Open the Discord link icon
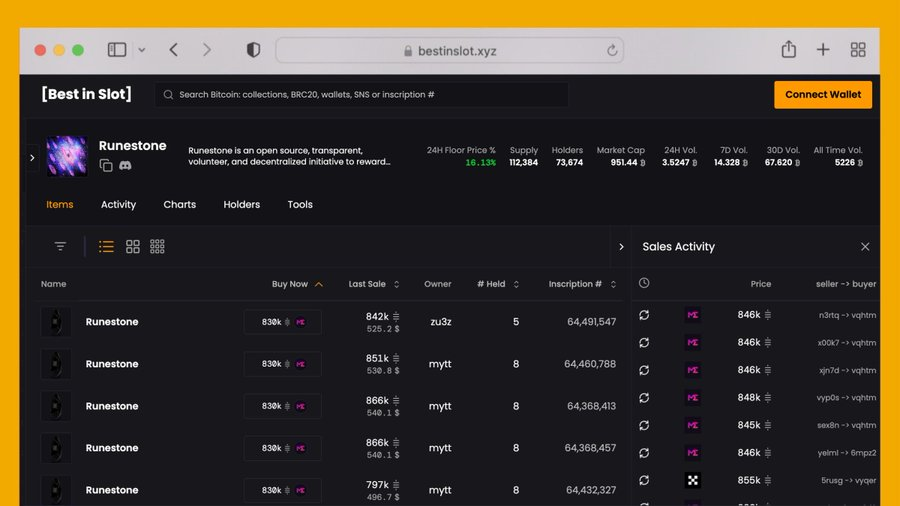The height and width of the screenshot is (506, 900). pos(125,165)
